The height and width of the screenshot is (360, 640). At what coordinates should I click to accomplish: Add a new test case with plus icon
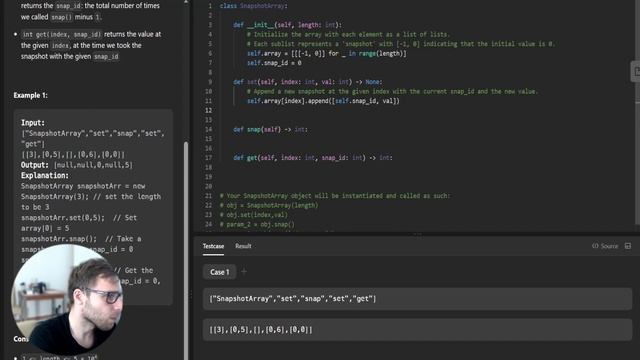(244, 271)
